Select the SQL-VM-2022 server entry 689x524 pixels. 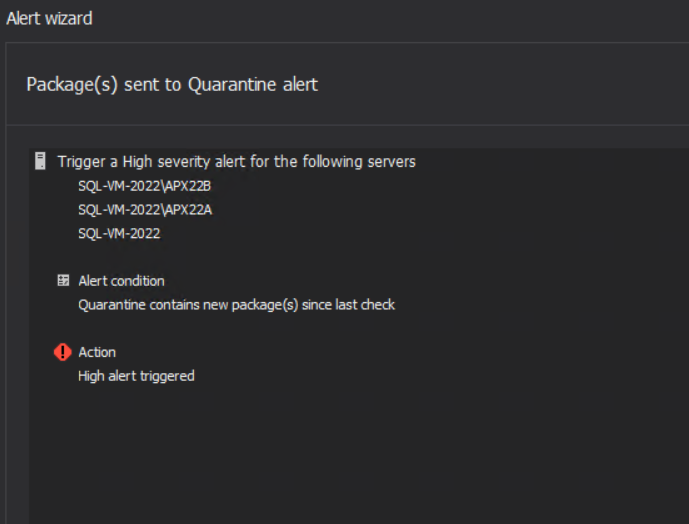pyautogui.click(x=119, y=233)
